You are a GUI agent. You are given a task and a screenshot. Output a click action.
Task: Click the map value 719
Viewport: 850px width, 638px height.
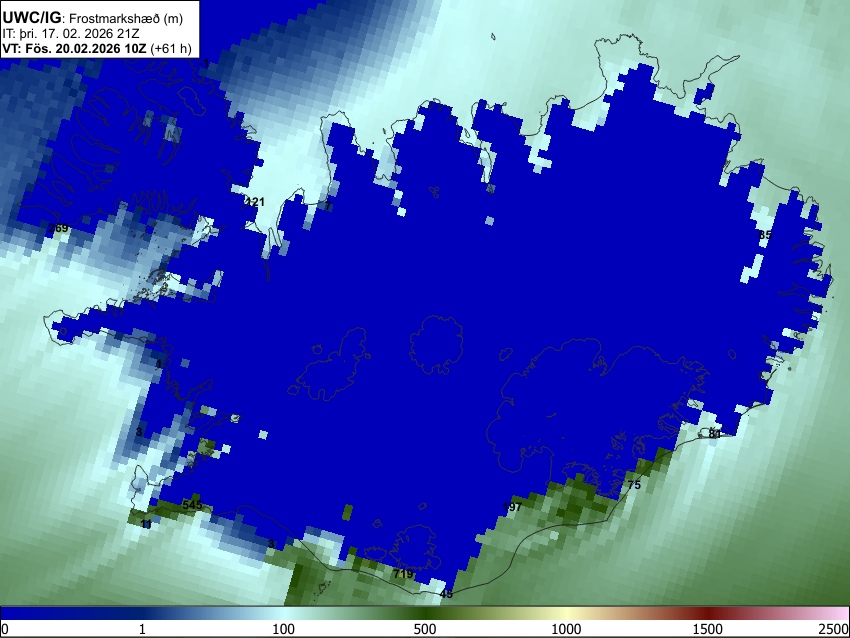tap(403, 573)
